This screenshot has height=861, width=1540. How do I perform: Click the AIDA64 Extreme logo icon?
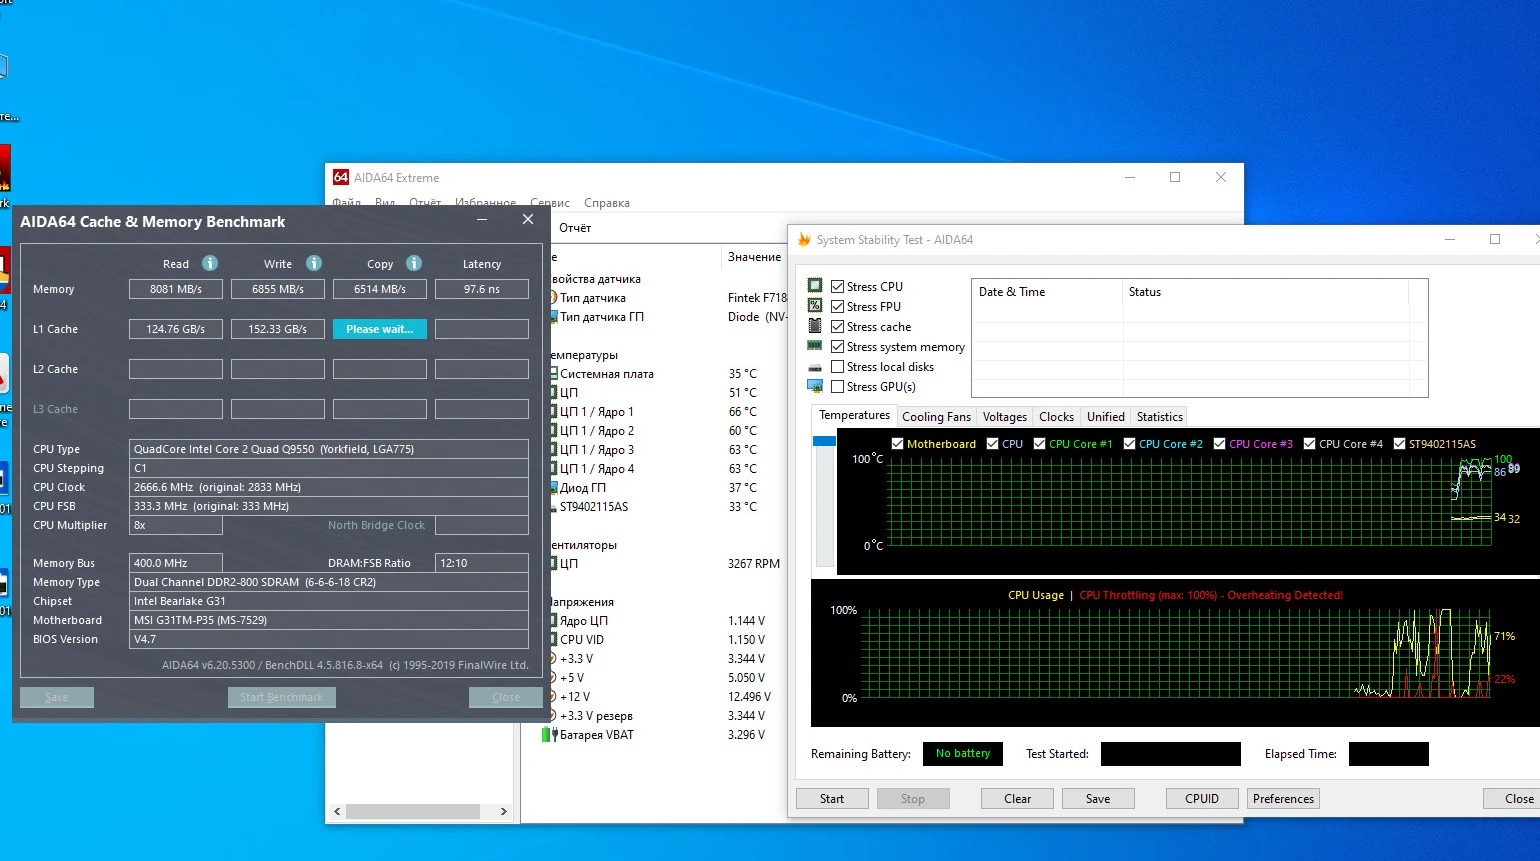click(341, 177)
